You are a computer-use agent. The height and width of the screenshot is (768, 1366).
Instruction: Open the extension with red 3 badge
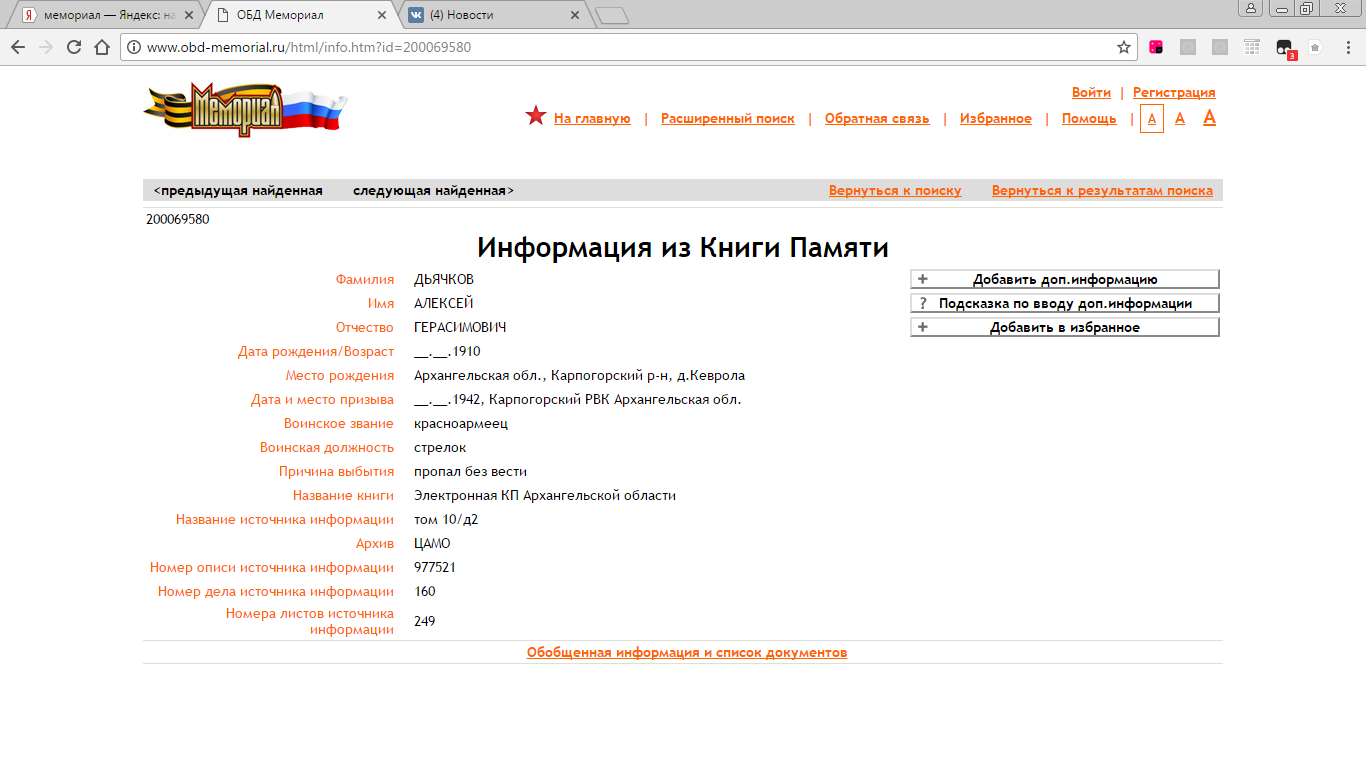tap(1286, 48)
